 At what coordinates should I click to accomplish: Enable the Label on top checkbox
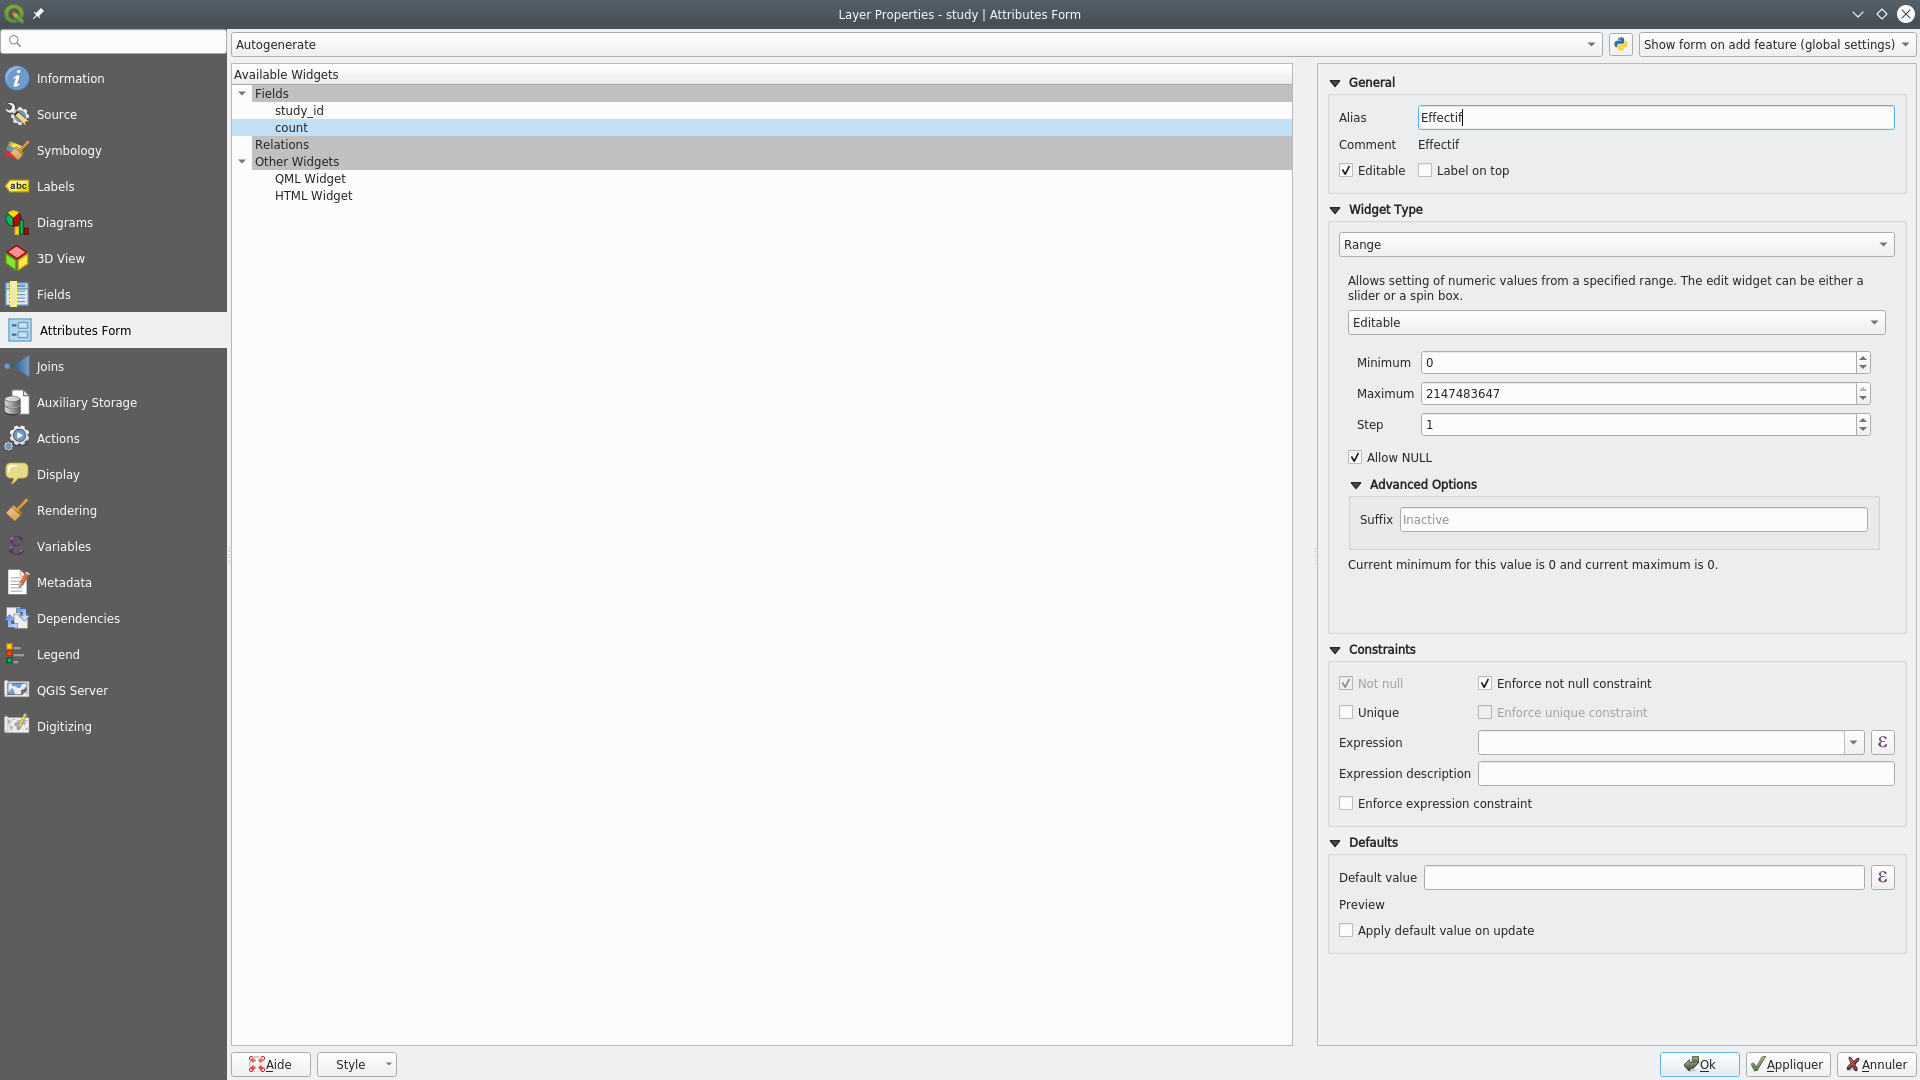pos(1425,171)
